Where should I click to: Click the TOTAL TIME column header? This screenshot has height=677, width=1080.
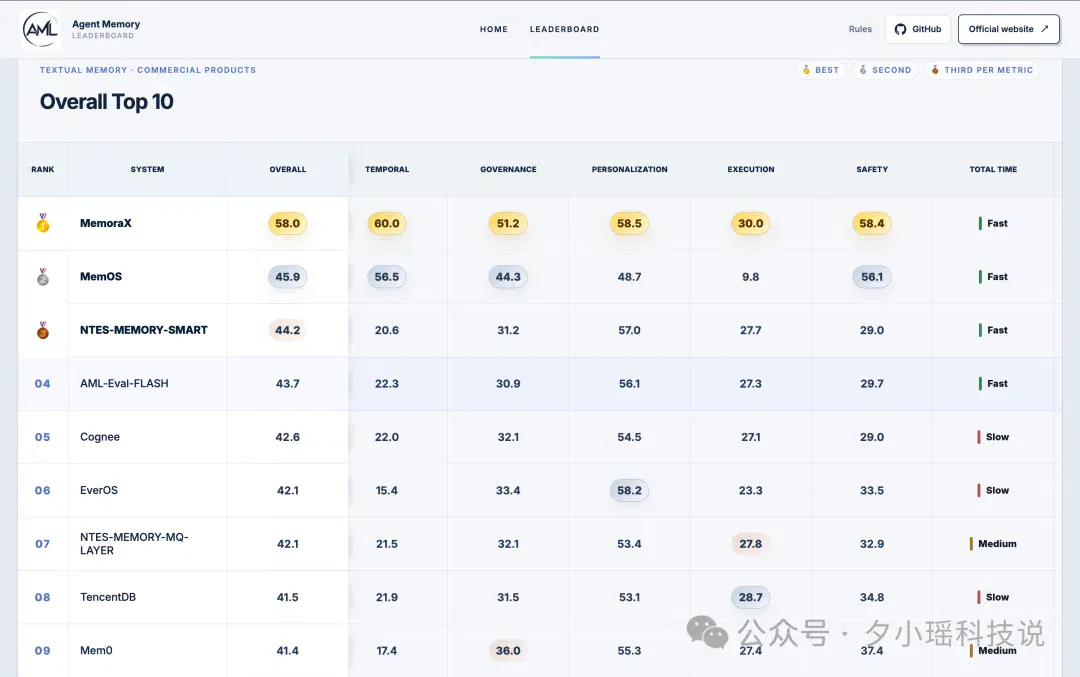coord(993,169)
